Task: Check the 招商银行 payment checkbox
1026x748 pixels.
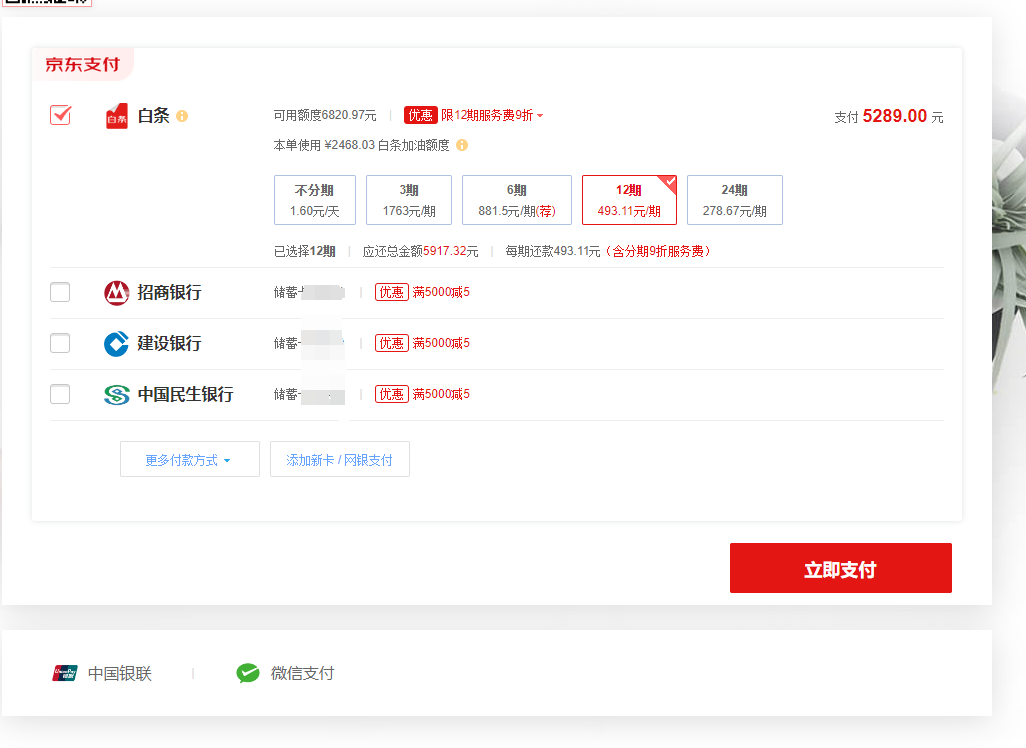Action: click(60, 292)
